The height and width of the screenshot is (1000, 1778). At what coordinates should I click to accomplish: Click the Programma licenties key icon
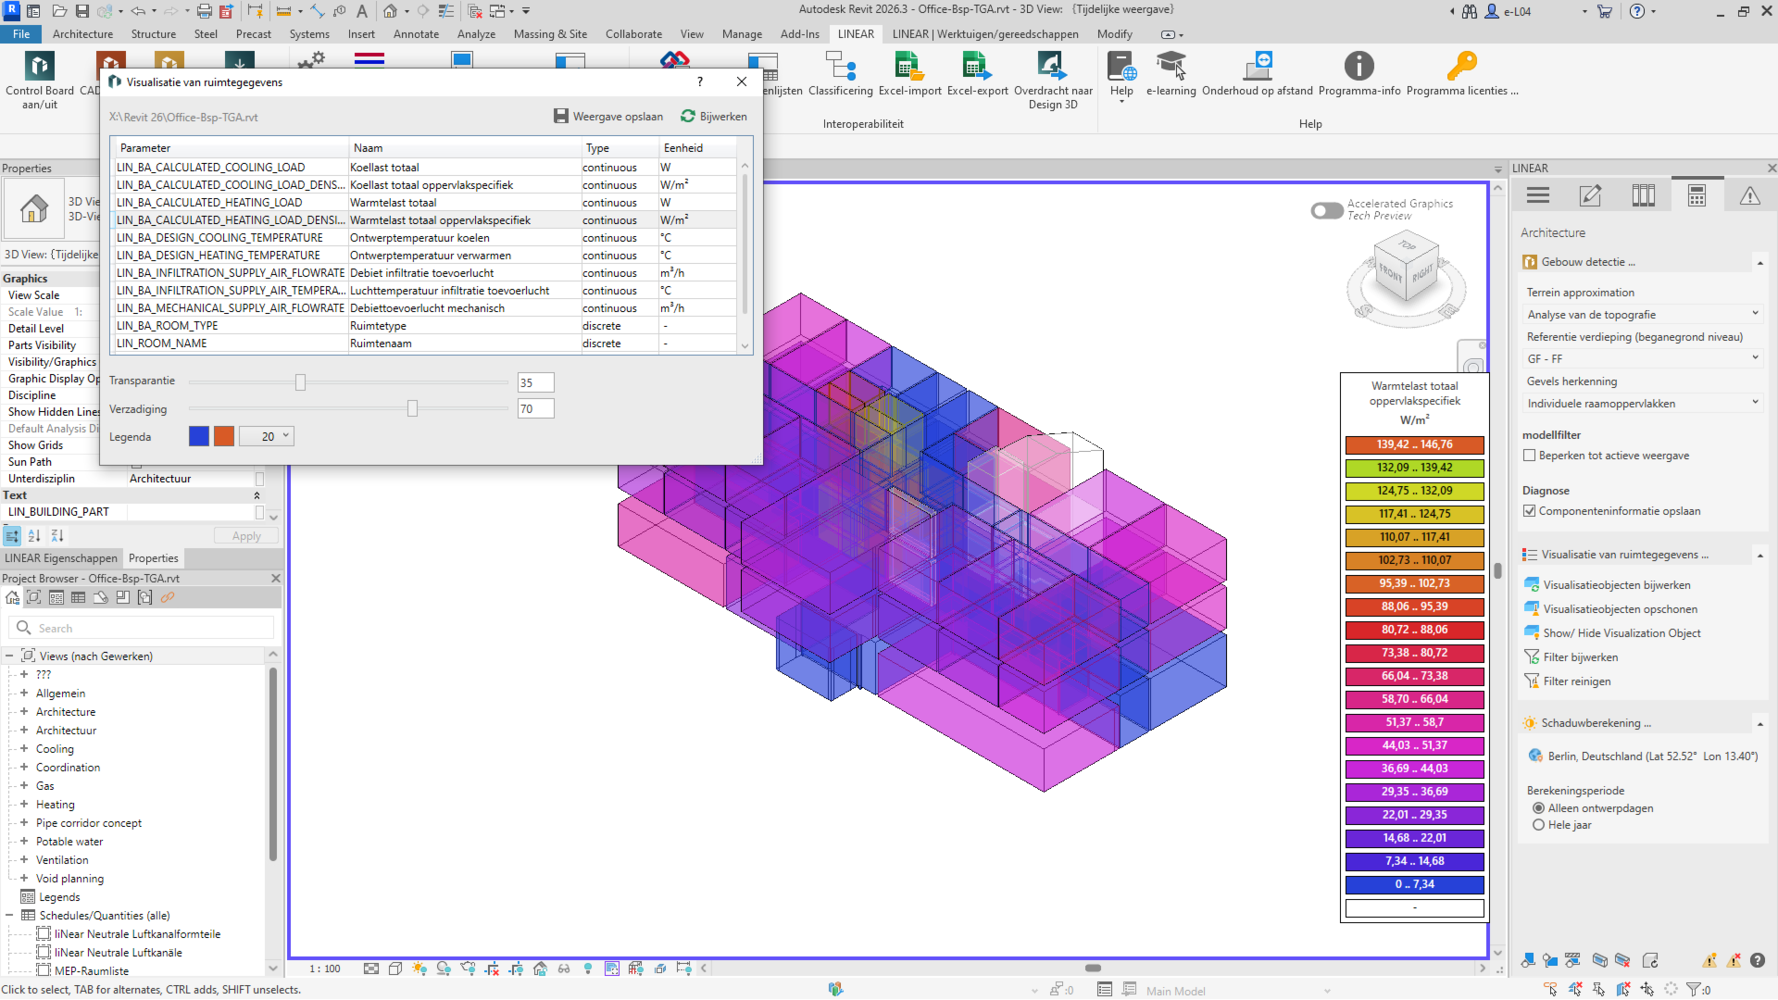pos(1461,68)
